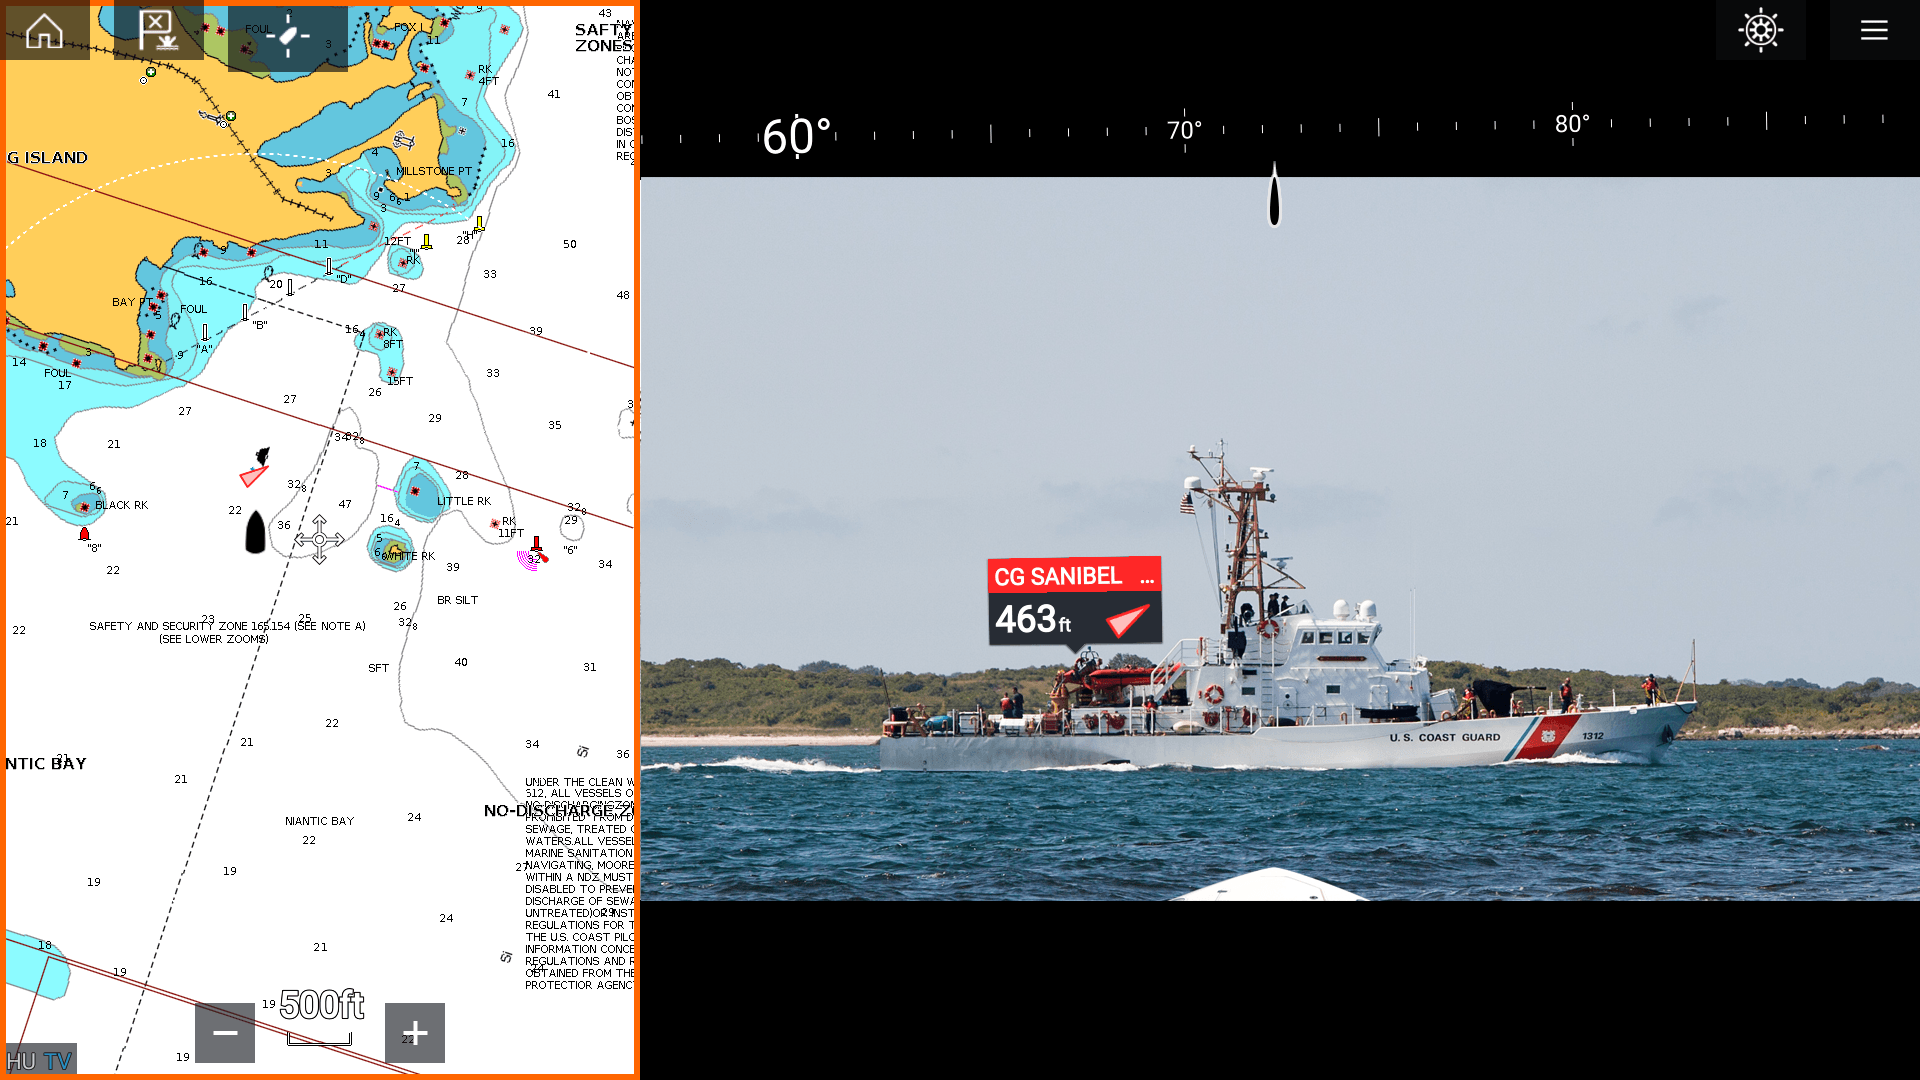The width and height of the screenshot is (1920, 1080).
Task: Tap the 500ft chart scale indicator
Action: [x=321, y=1006]
